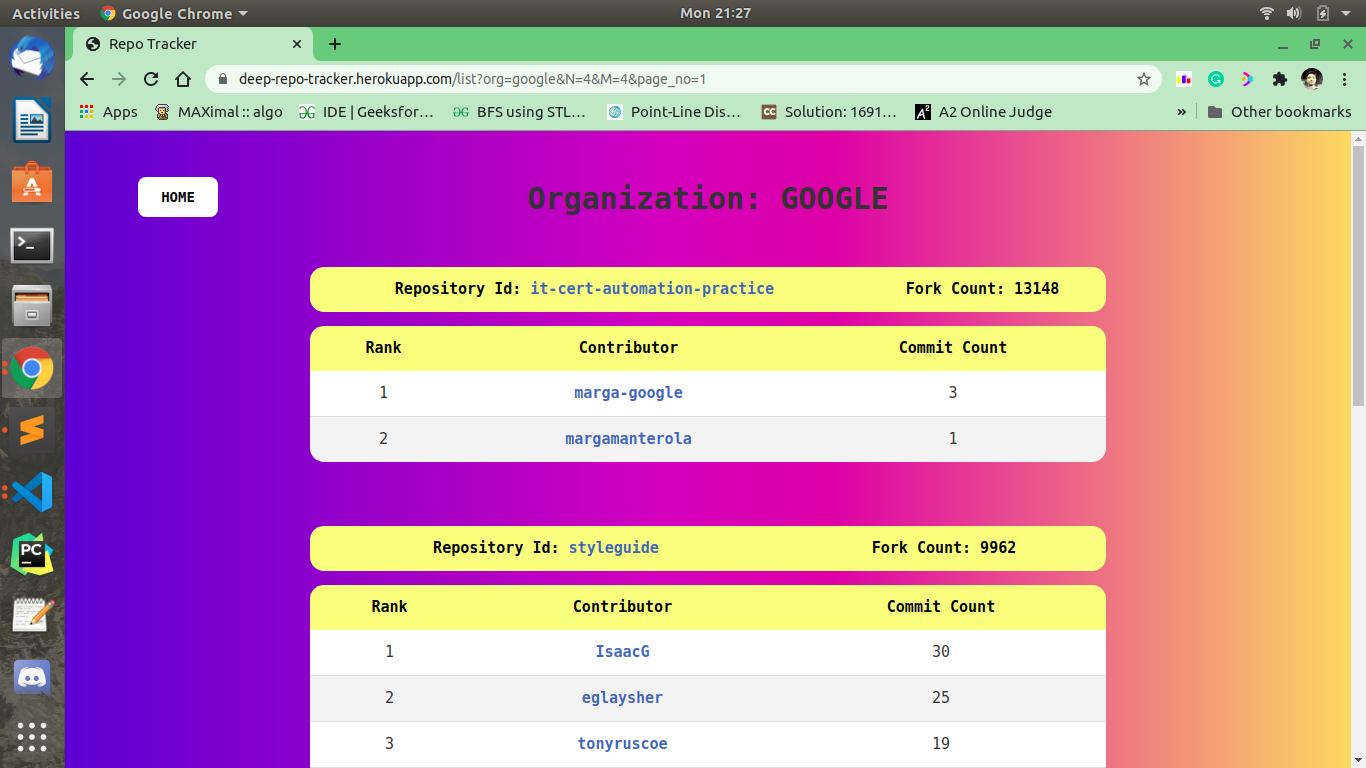This screenshot has height=768, width=1366.
Task: Bookmark this page with the star icon
Action: 1144,79
